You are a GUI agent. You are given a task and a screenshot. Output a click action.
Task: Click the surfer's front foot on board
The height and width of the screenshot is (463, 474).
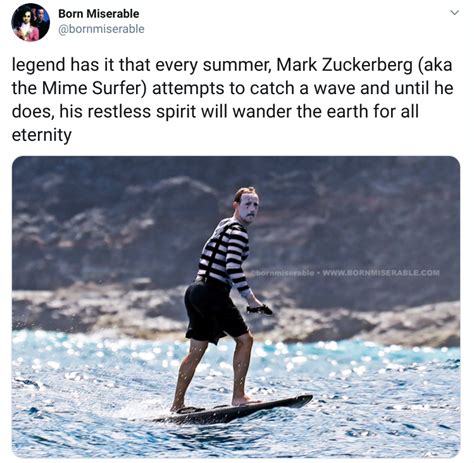click(245, 400)
